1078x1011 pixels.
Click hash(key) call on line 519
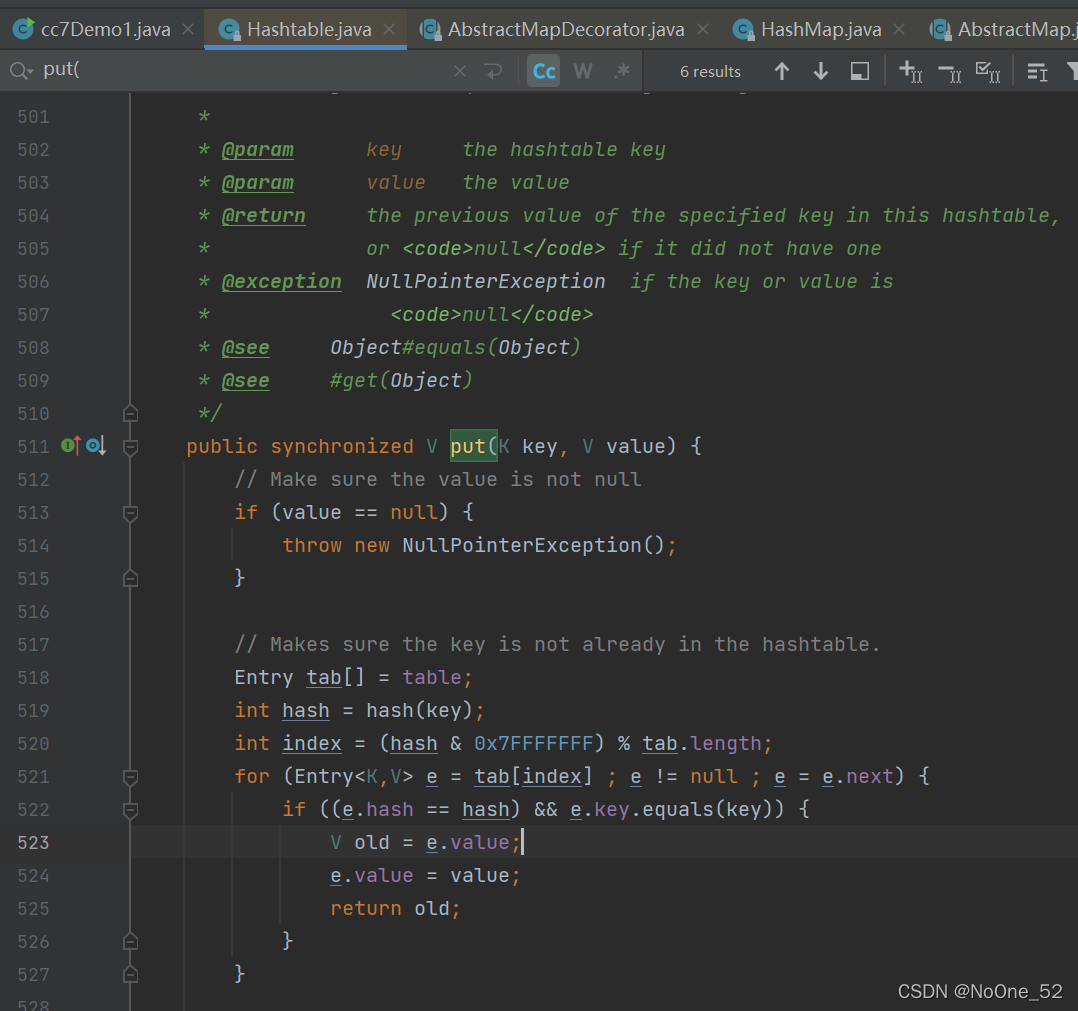coord(419,711)
